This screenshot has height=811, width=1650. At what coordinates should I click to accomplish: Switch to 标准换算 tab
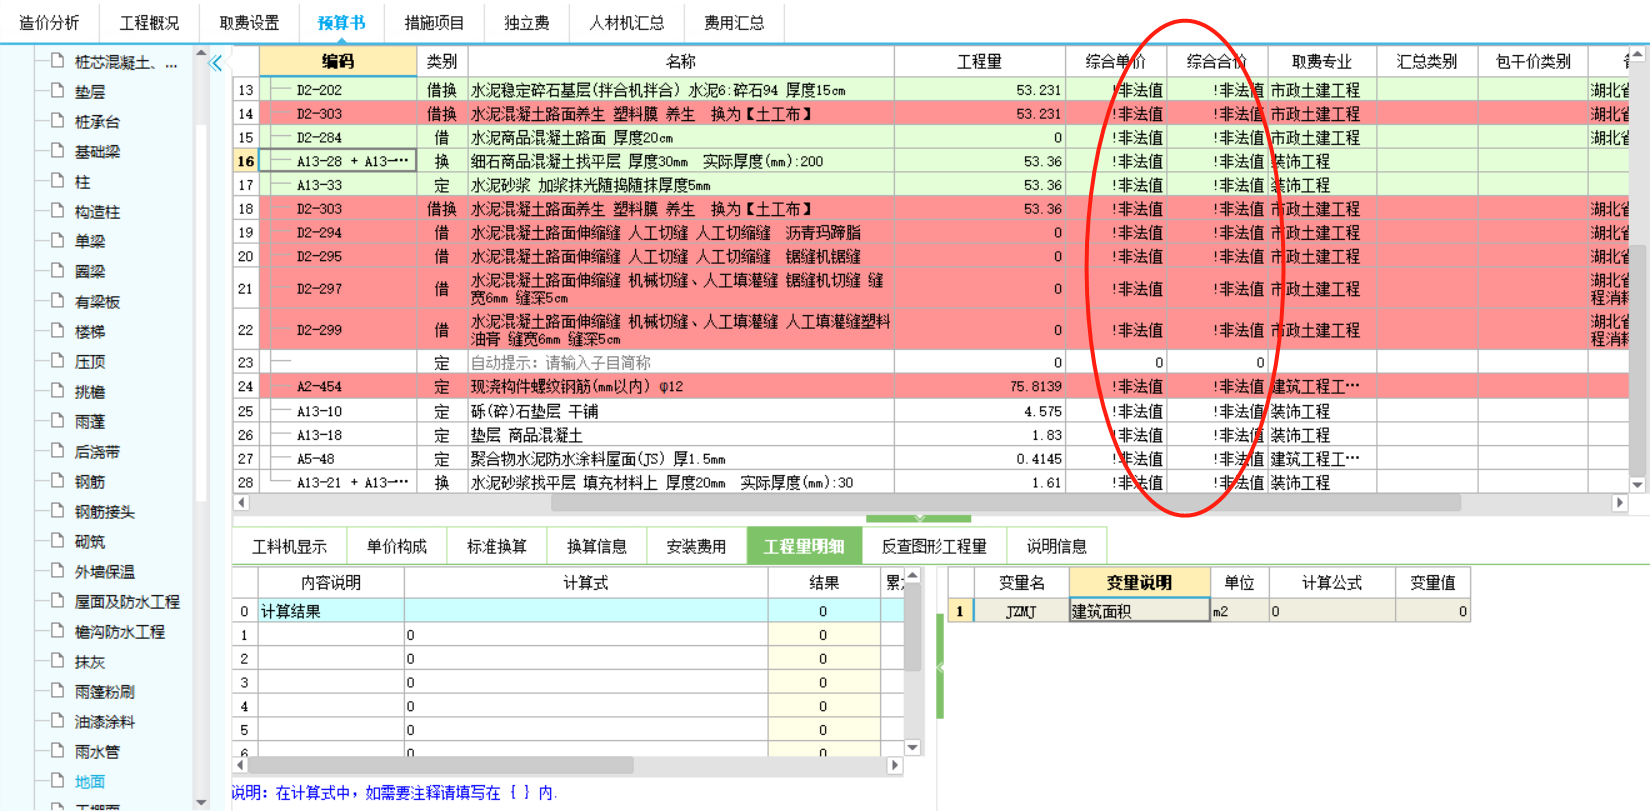coord(496,546)
